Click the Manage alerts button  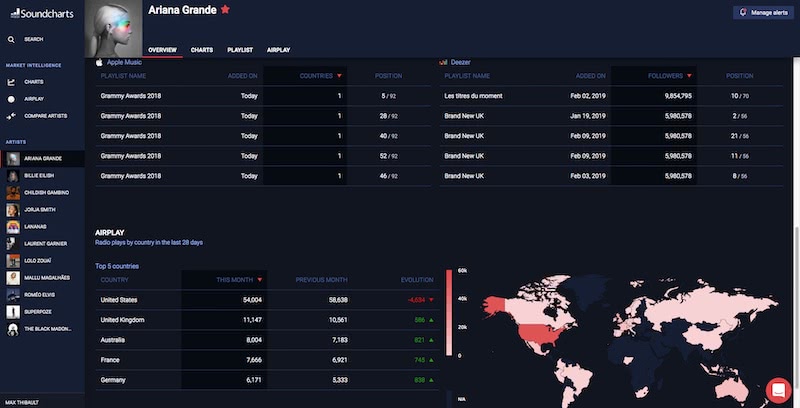pyautogui.click(x=763, y=13)
